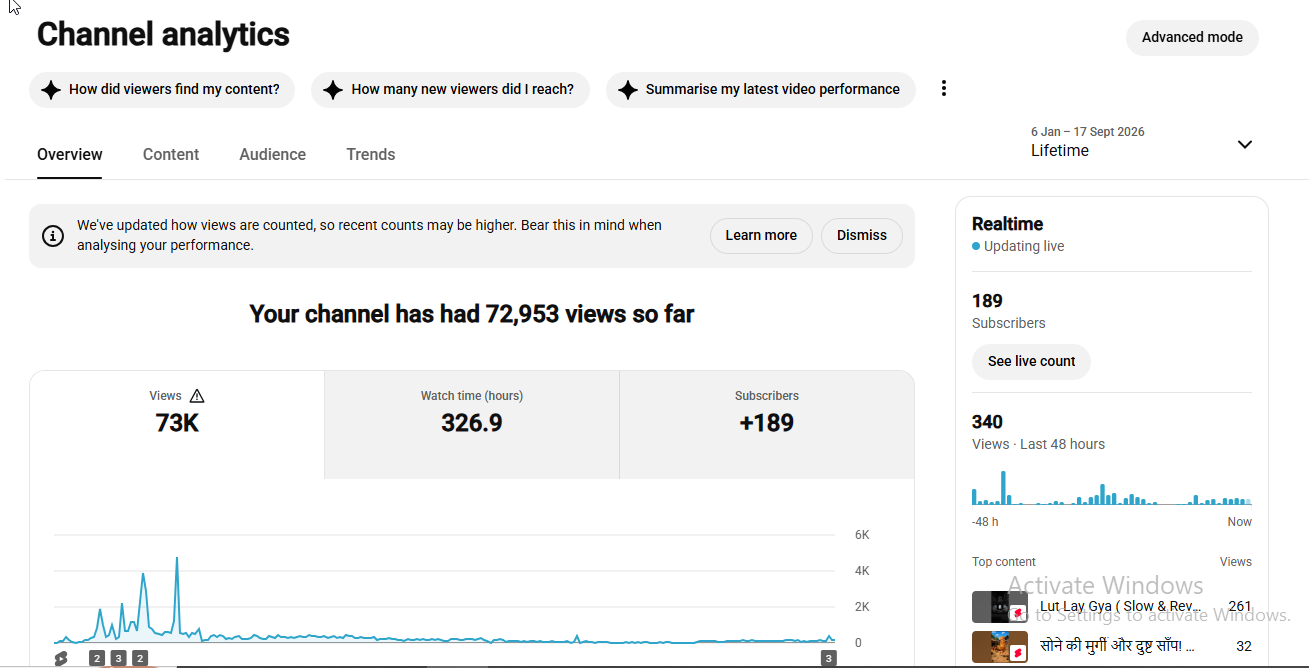This screenshot has width=1309, height=668.
Task: Switch to the Content tab
Action: (x=171, y=155)
